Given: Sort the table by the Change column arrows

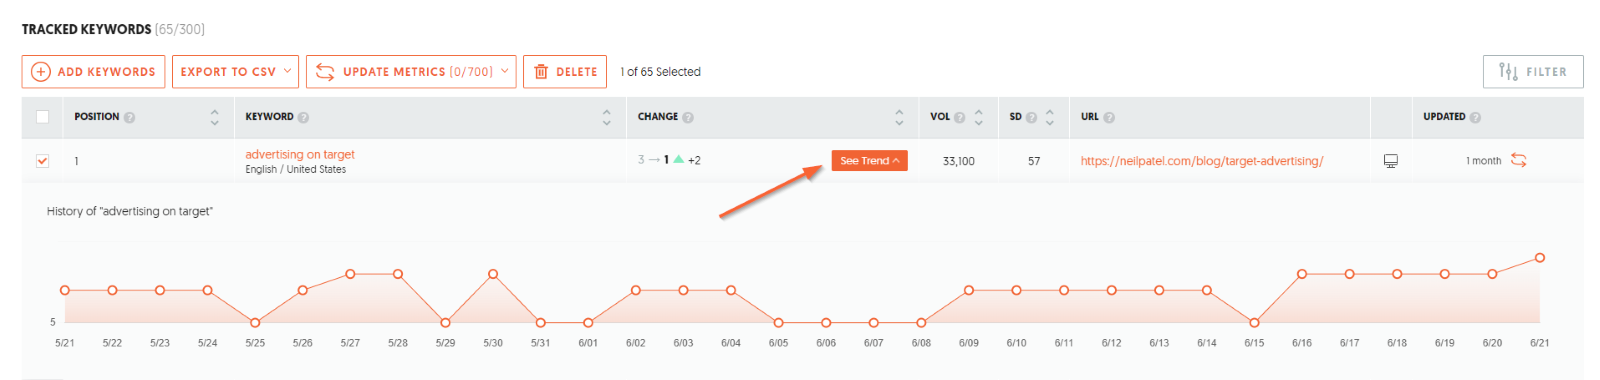Looking at the screenshot, I should click(x=899, y=117).
